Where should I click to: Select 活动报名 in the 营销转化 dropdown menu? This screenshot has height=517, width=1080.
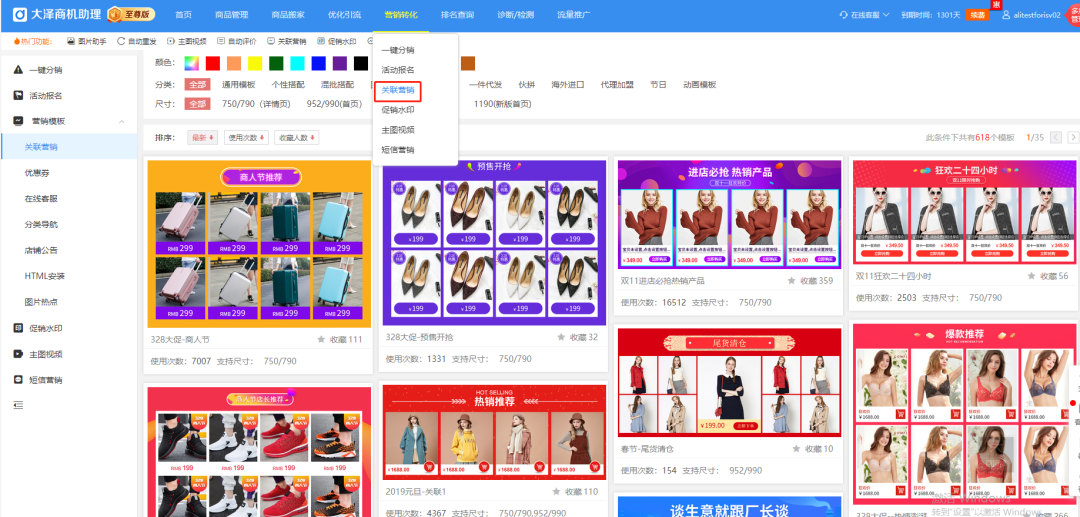pyautogui.click(x=398, y=70)
